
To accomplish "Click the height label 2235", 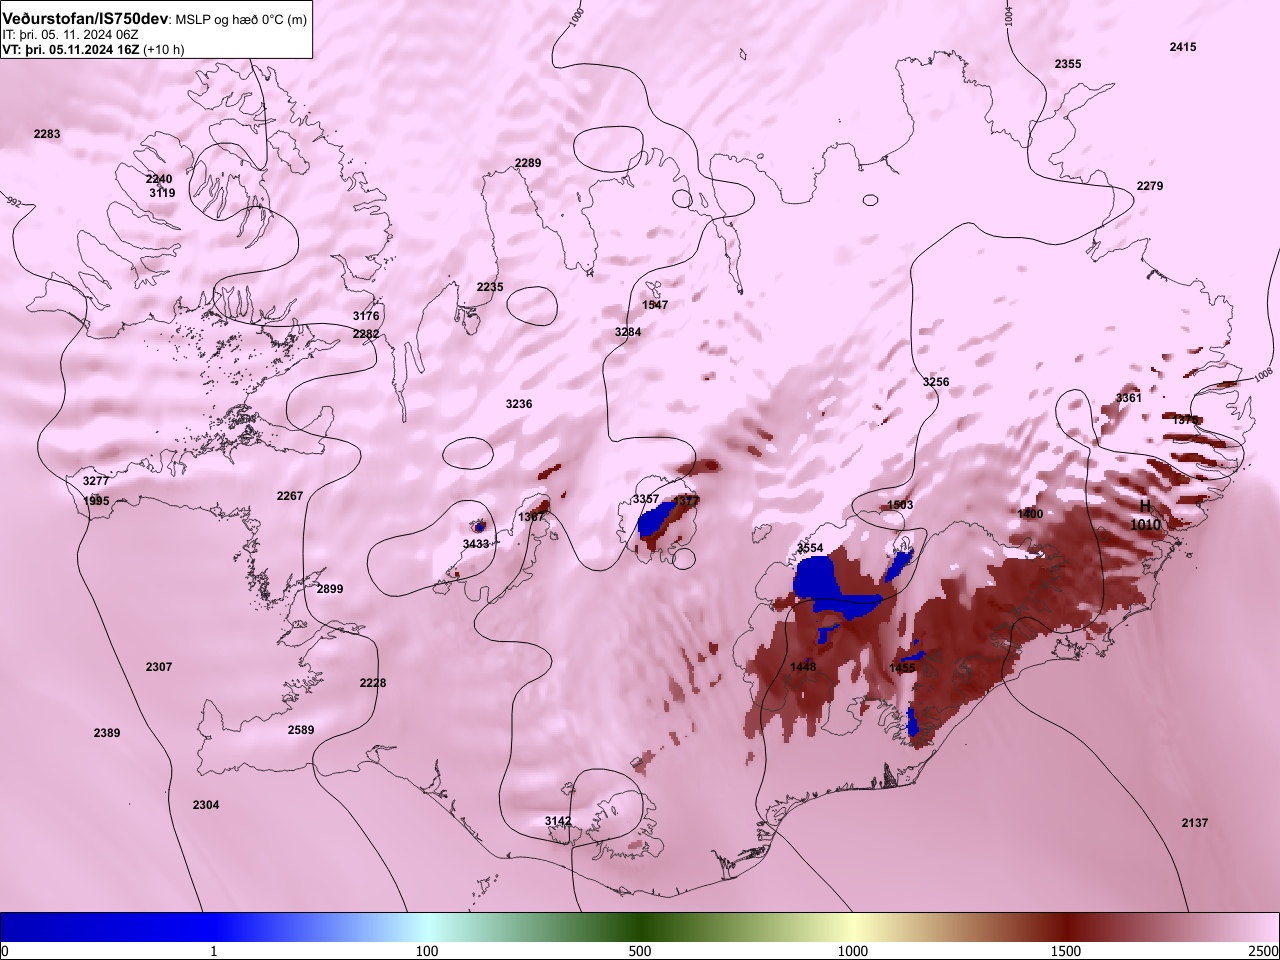I will coord(490,287).
